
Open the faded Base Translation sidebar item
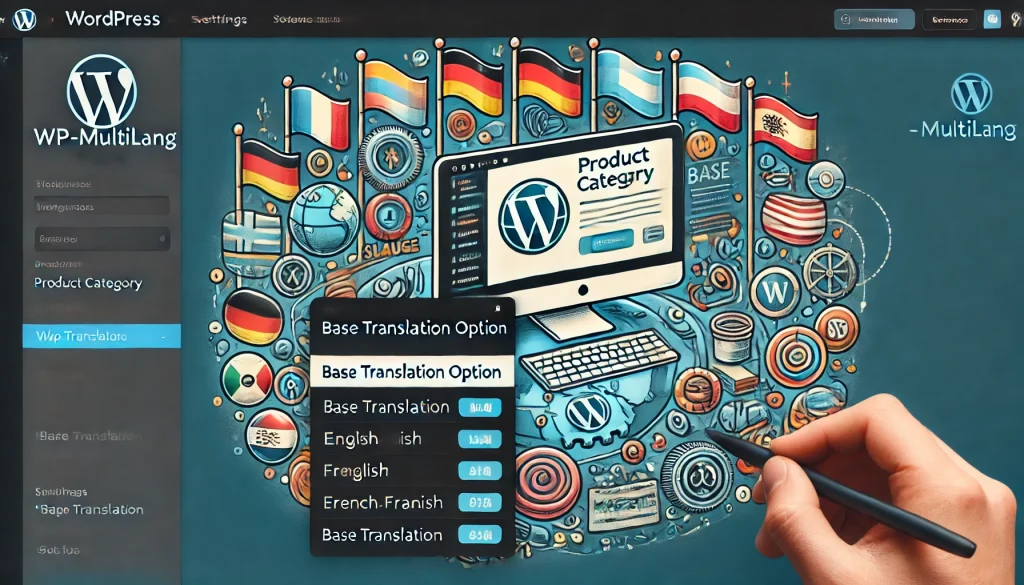click(89, 436)
